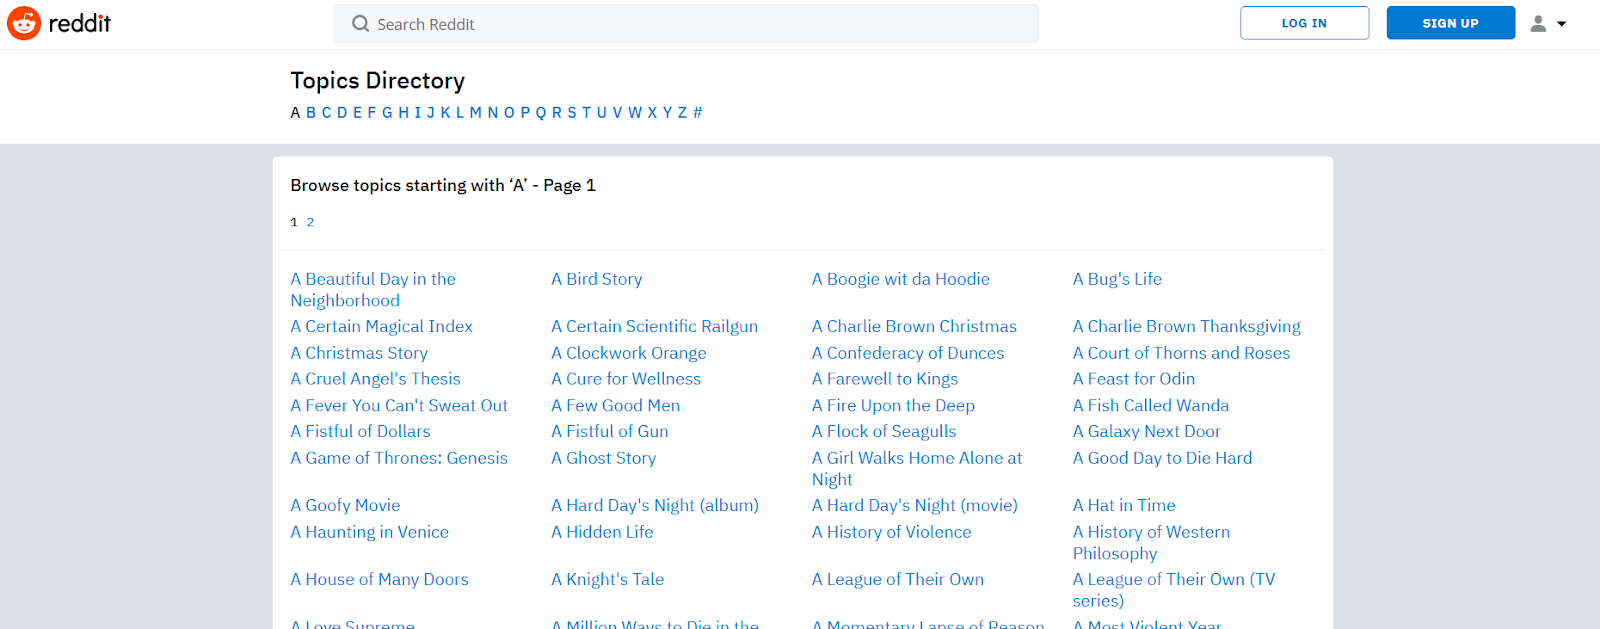Select the # symbol in directory
1600x629 pixels.
[698, 113]
